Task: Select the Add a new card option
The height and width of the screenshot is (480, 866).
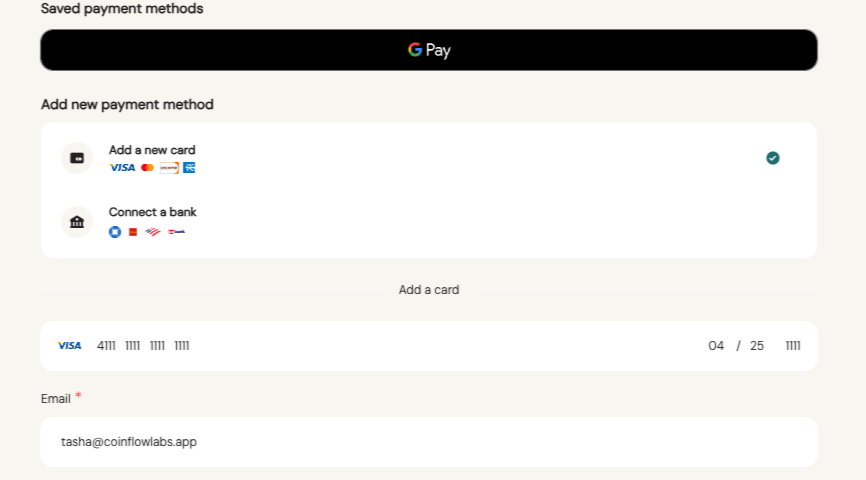Action: click(429, 158)
